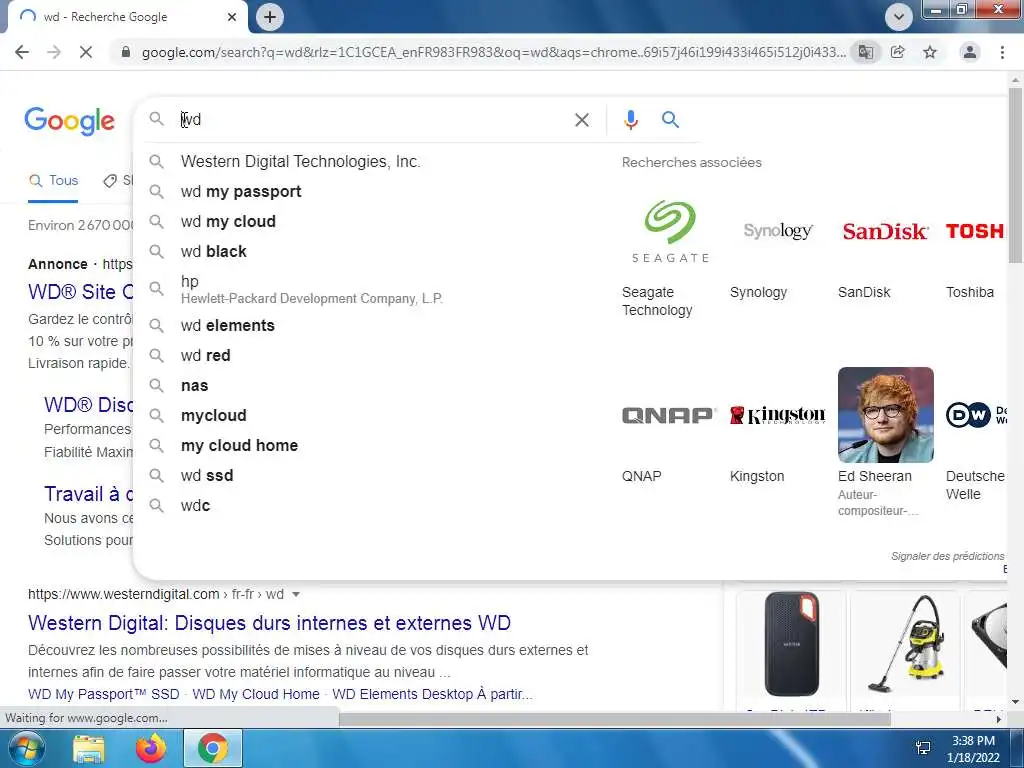
Task: Click the network tray icon
Action: 923,748
